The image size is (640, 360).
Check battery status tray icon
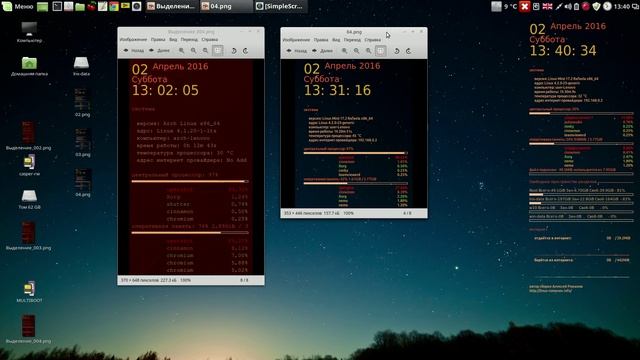[x=576, y=6]
